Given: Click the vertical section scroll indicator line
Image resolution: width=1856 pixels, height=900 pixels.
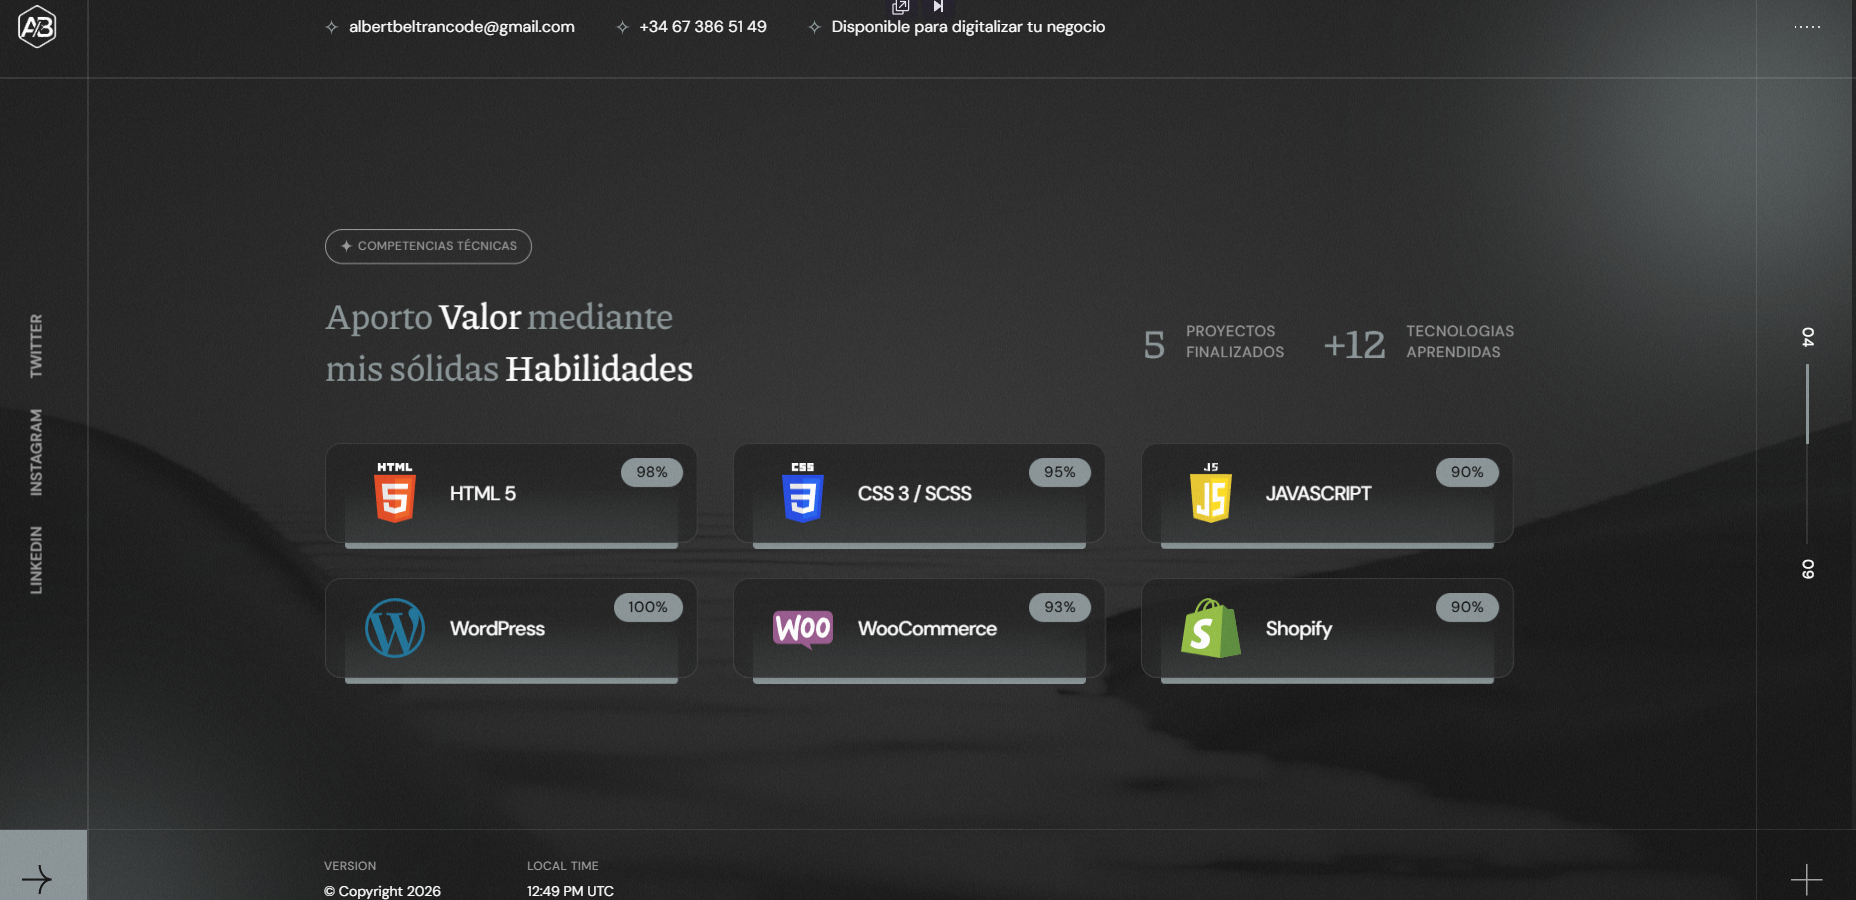Looking at the screenshot, I should coord(1807,454).
